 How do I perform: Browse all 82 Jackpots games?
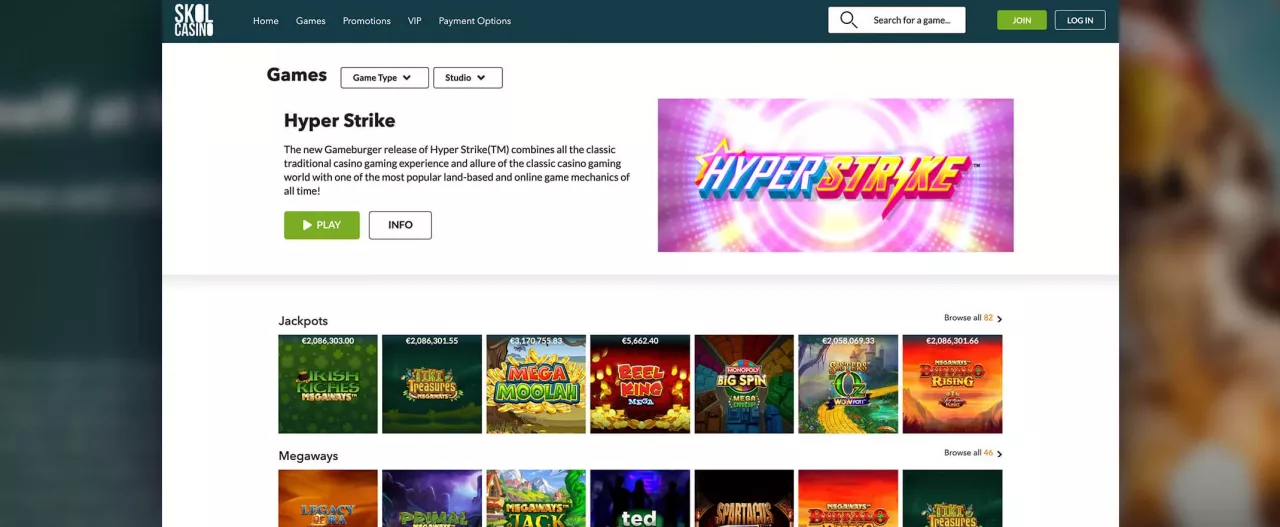(x=973, y=318)
